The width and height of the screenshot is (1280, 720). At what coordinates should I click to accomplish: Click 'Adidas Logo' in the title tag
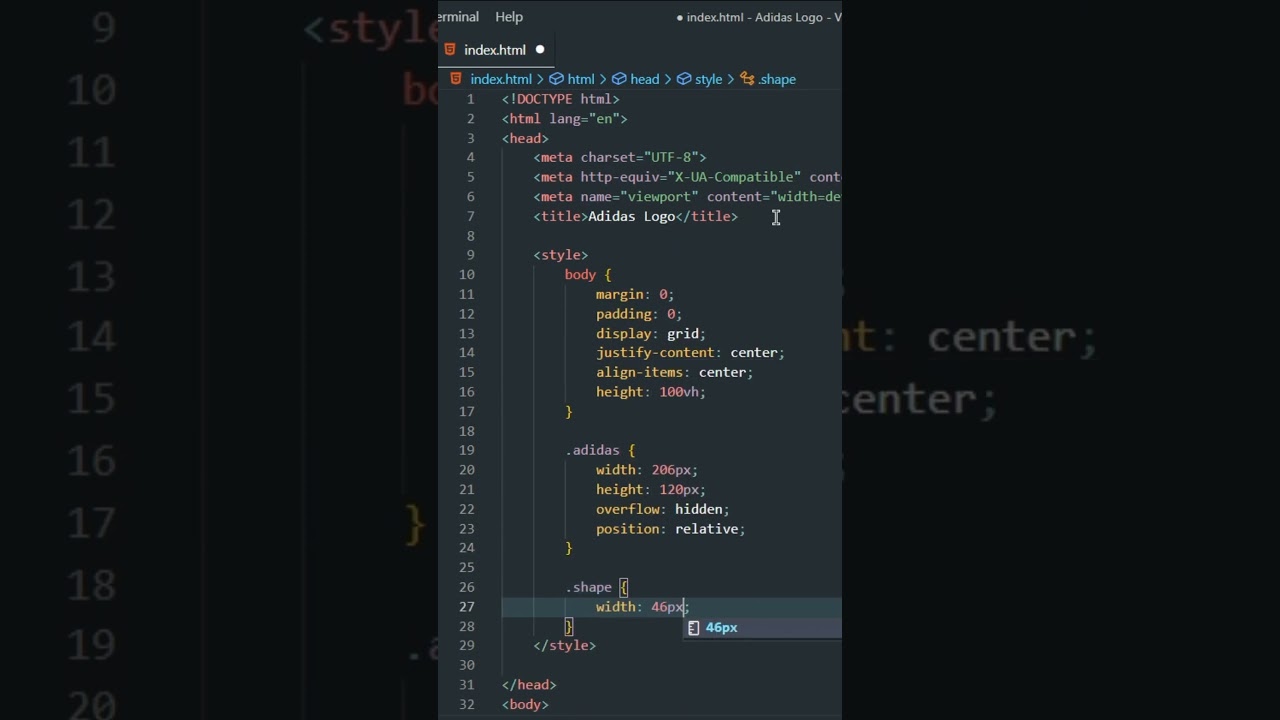point(632,216)
